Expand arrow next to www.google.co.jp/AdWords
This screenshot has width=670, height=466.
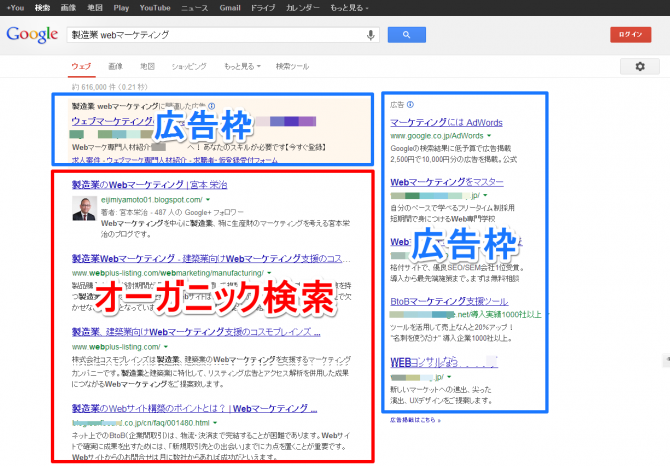(x=489, y=136)
